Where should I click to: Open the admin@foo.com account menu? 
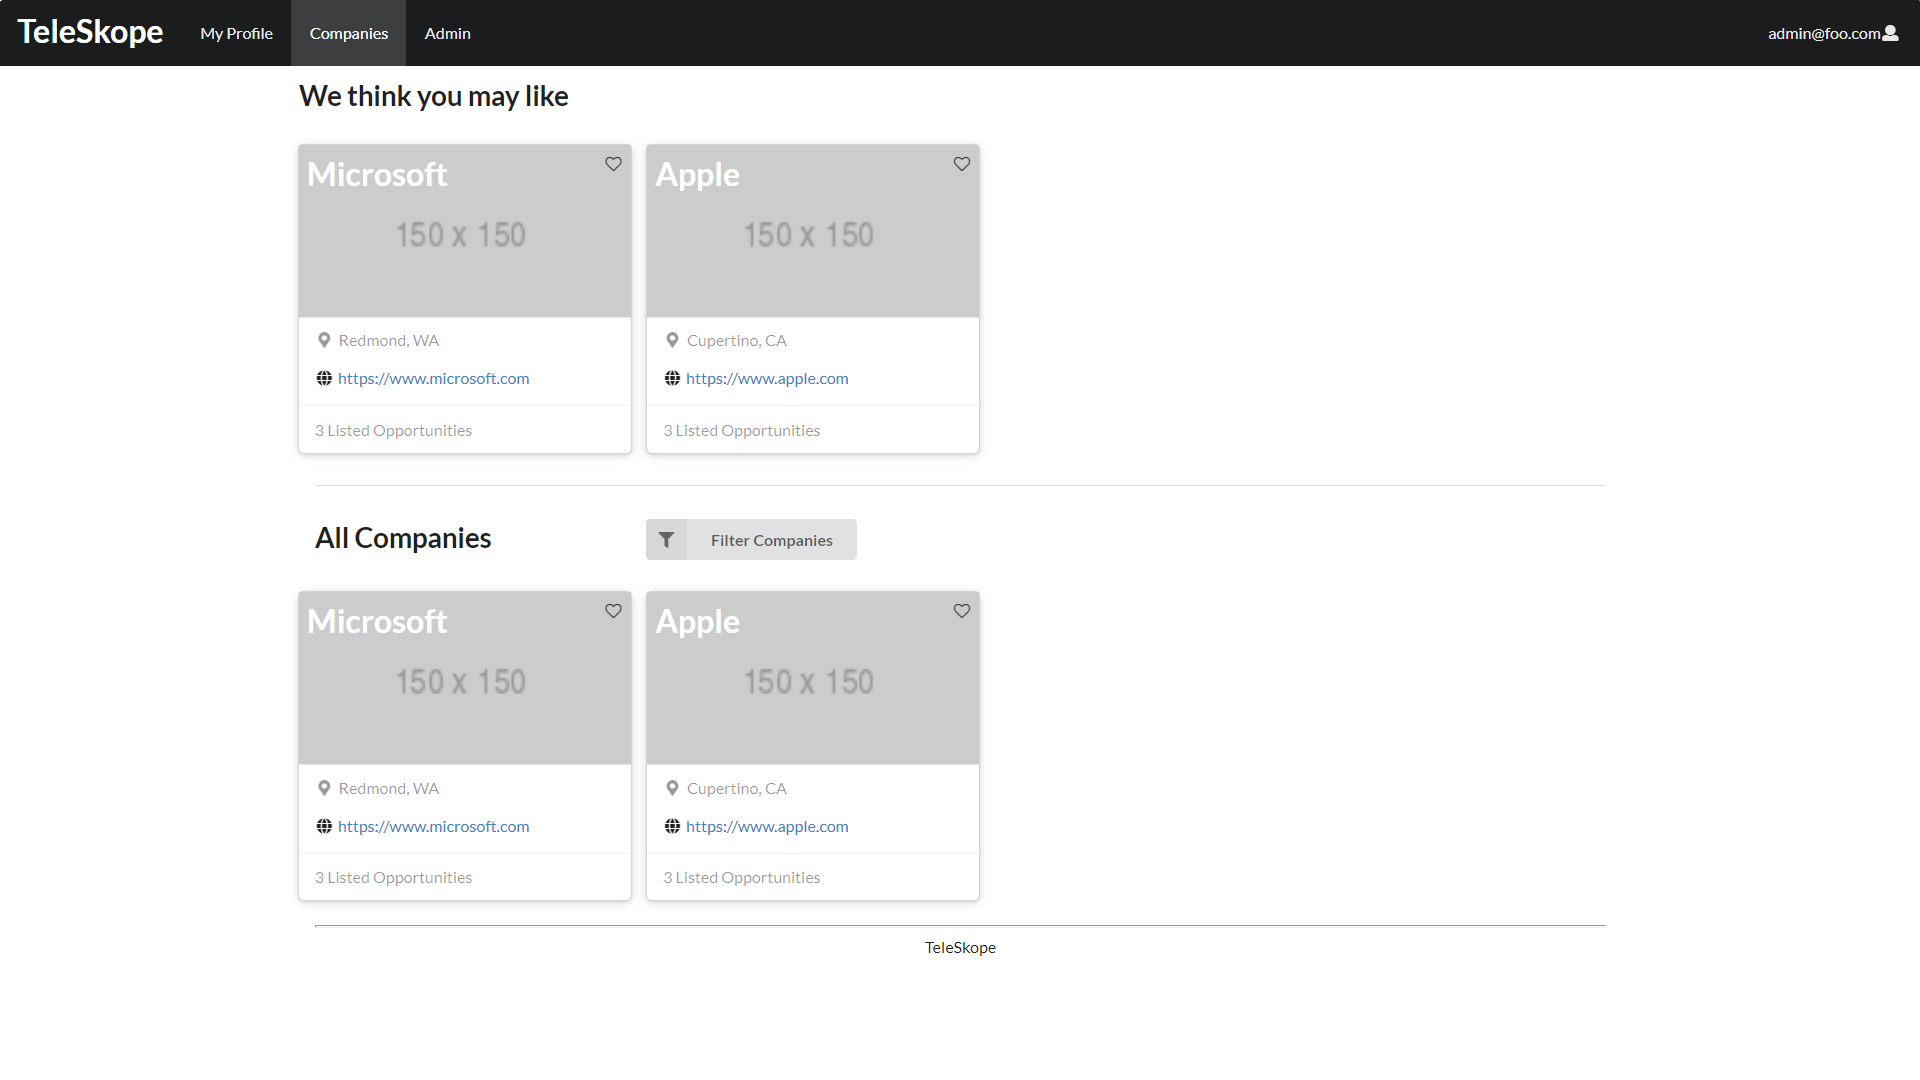(1832, 33)
